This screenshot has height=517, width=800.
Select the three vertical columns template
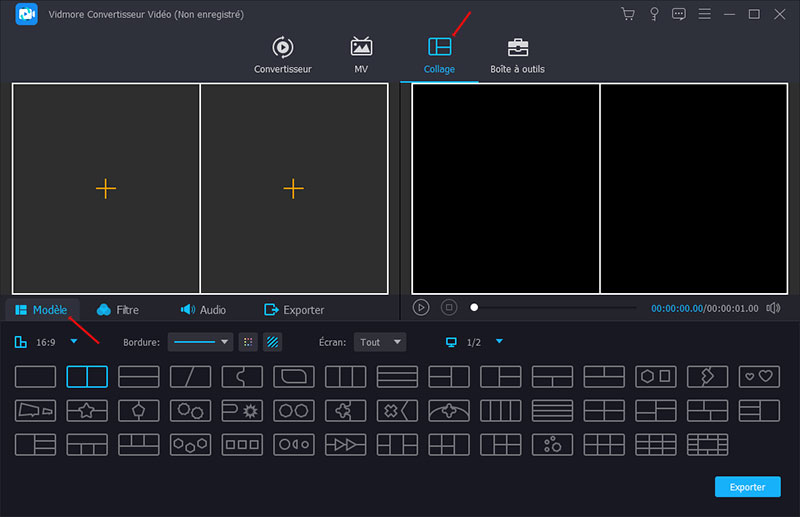(x=345, y=377)
